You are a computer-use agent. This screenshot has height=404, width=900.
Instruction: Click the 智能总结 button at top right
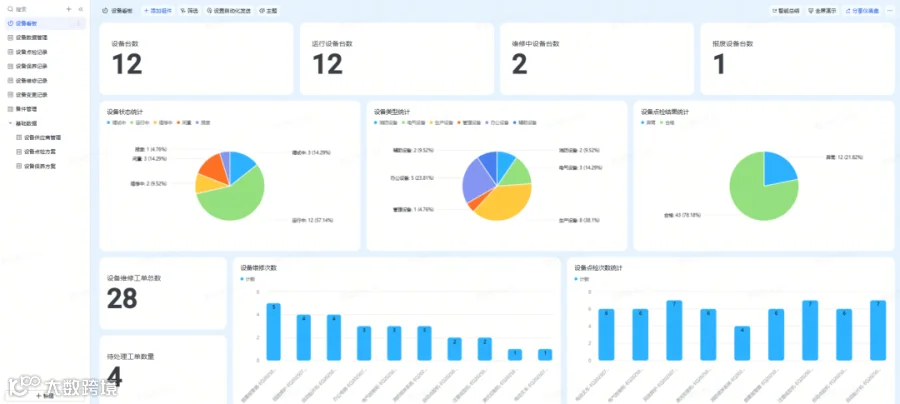786,11
